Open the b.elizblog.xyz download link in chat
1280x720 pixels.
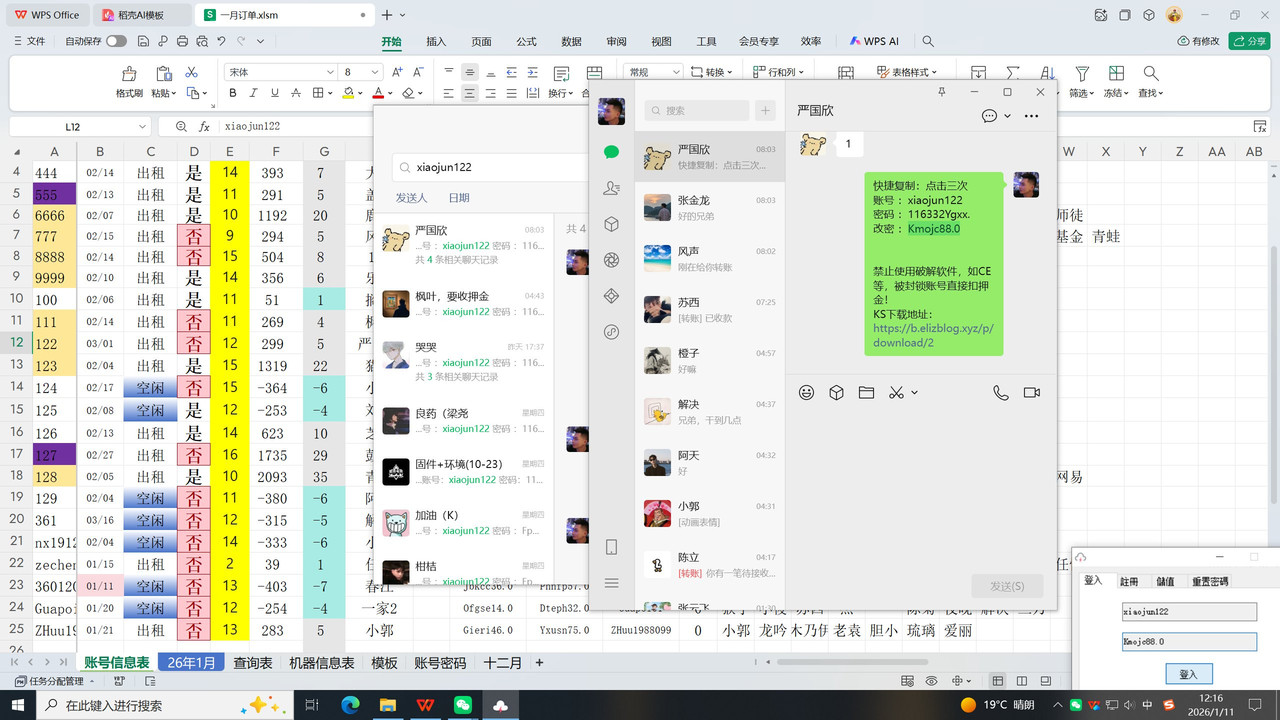[934, 335]
